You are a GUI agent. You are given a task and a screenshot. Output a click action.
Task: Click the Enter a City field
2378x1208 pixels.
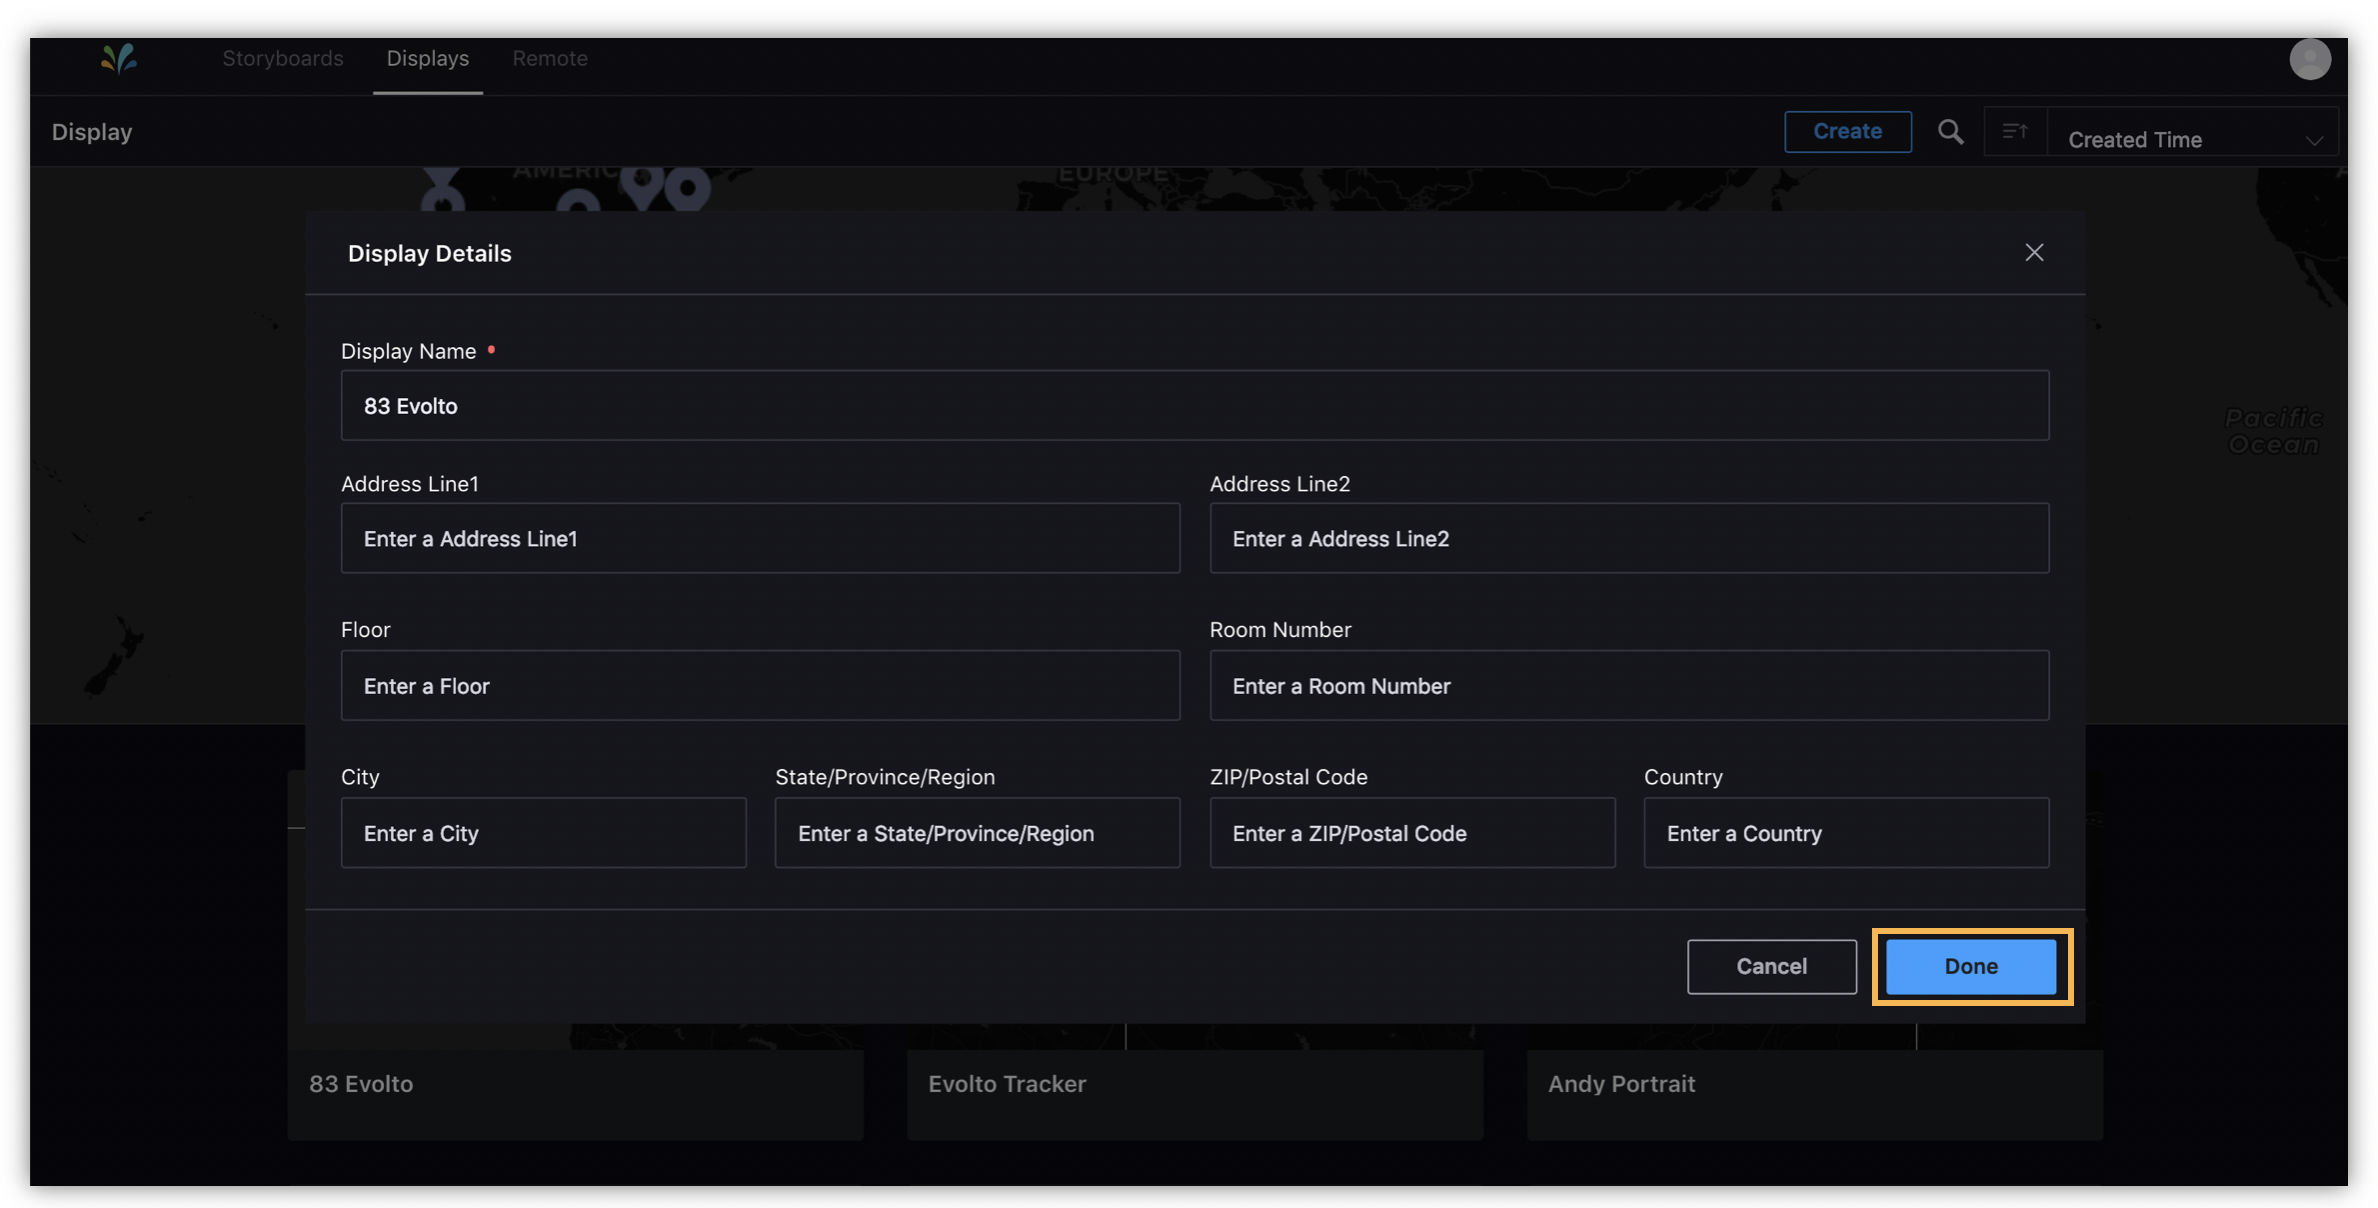pos(544,833)
